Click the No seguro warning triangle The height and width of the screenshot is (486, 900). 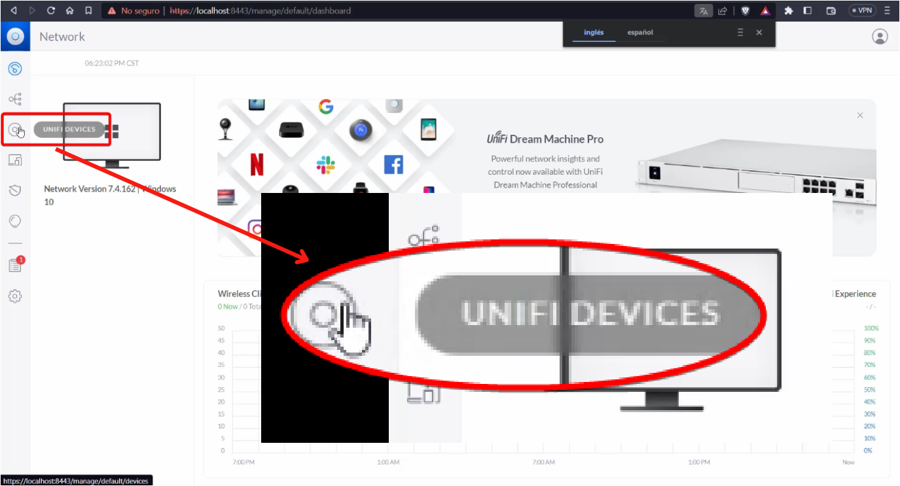pyautogui.click(x=112, y=10)
